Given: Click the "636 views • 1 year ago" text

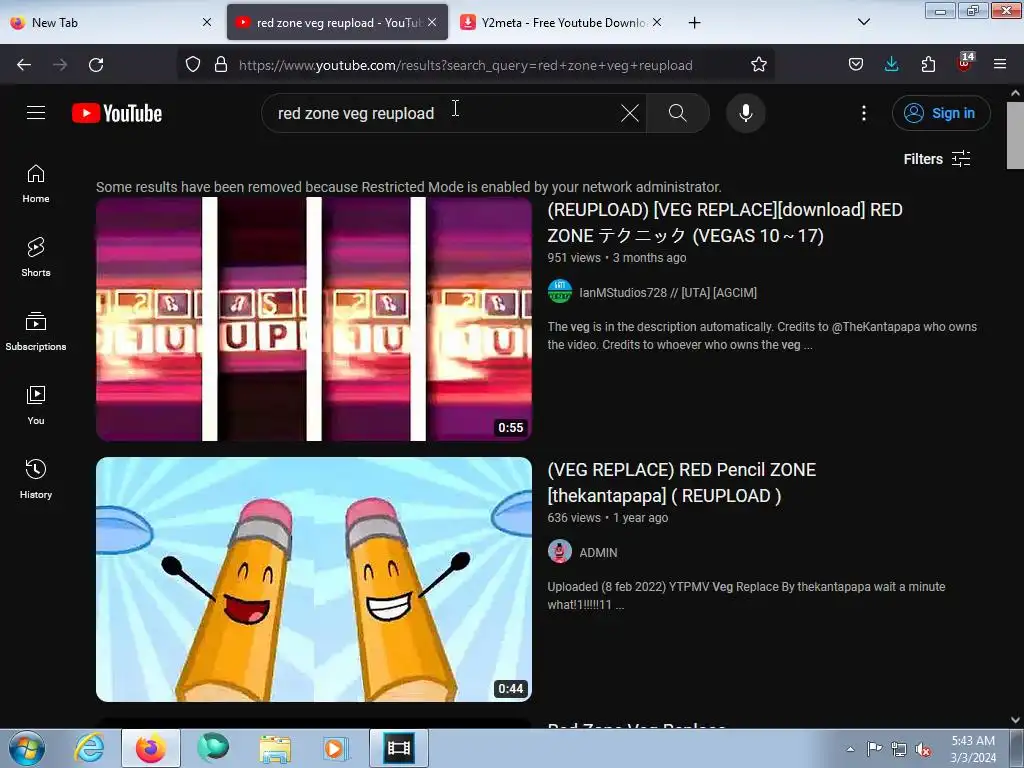Looking at the screenshot, I should 607,518.
